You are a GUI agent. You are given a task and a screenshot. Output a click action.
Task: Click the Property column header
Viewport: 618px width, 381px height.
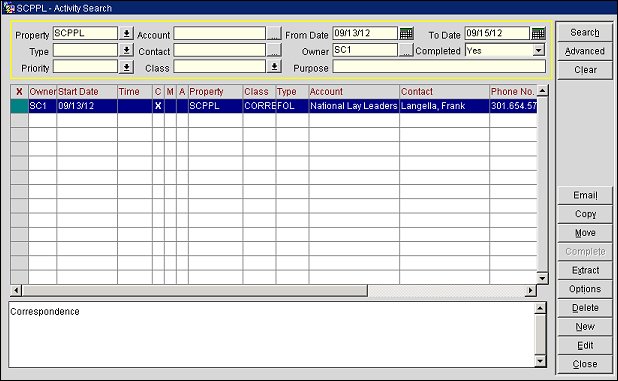[x=216, y=92]
